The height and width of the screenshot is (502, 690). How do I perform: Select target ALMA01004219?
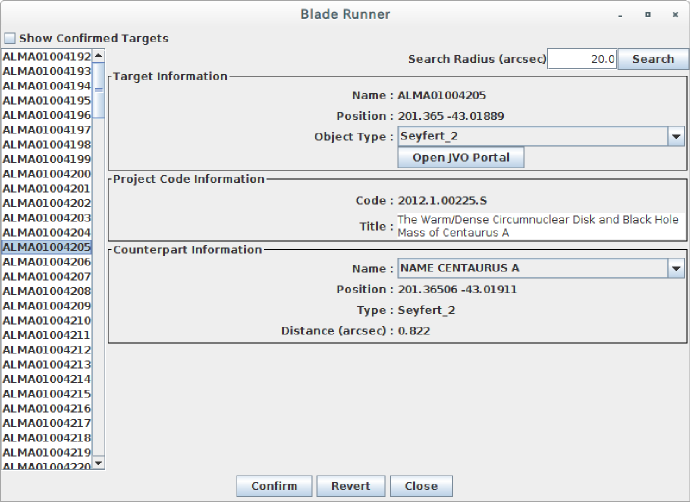coord(47,452)
